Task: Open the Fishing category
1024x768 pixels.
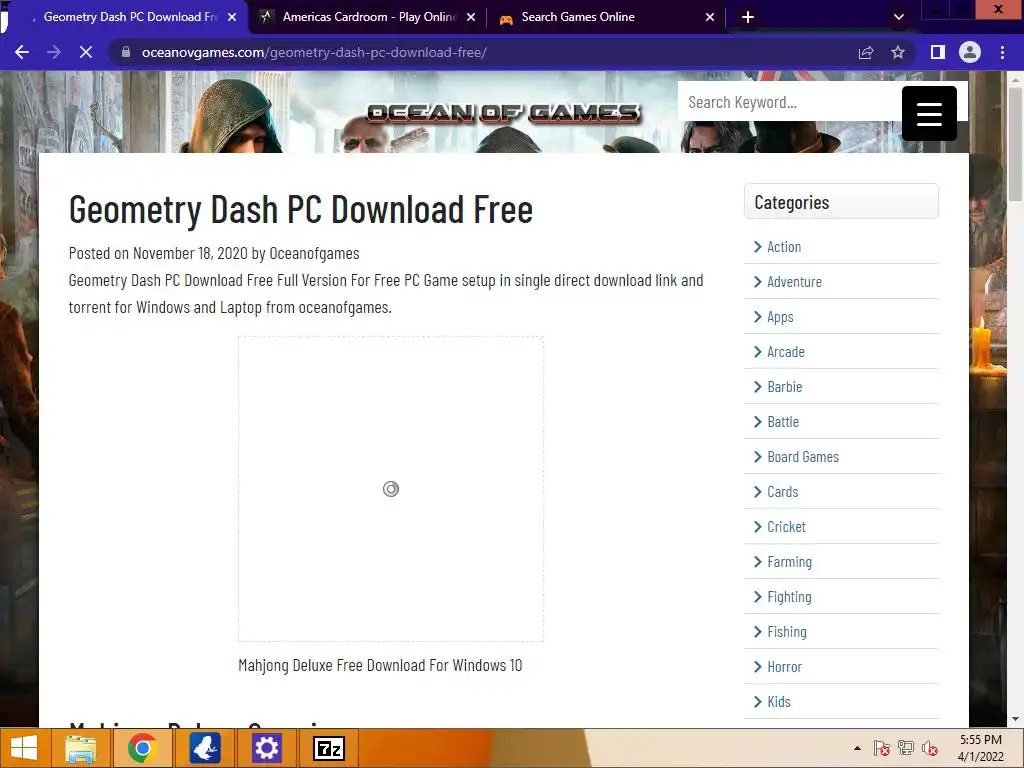Action: pos(787,632)
